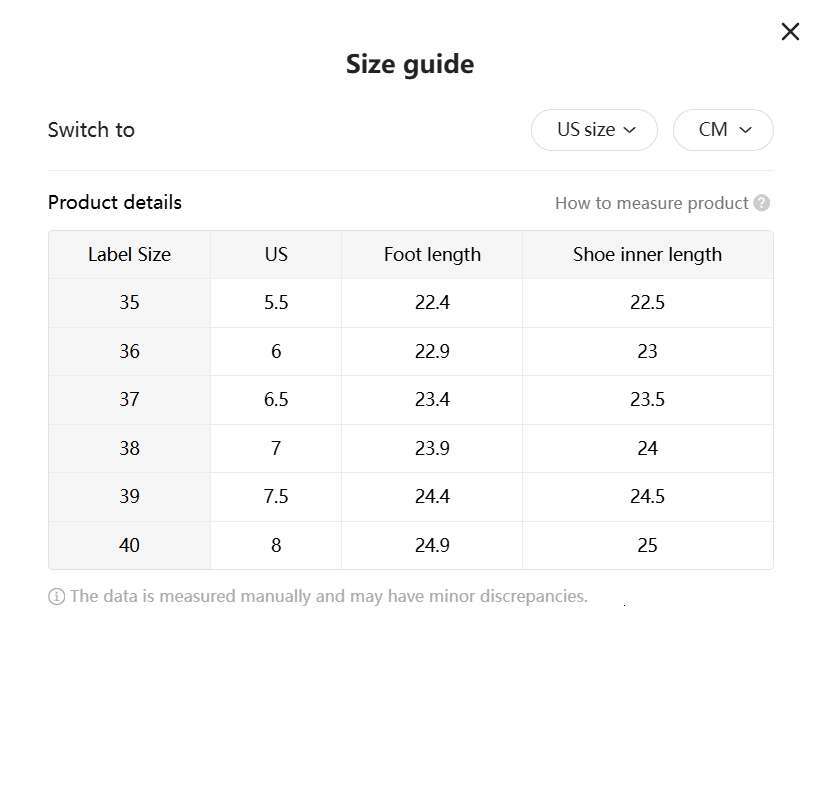The height and width of the screenshot is (797, 821).
Task: Click the Product details heading
Action: pyautogui.click(x=115, y=203)
